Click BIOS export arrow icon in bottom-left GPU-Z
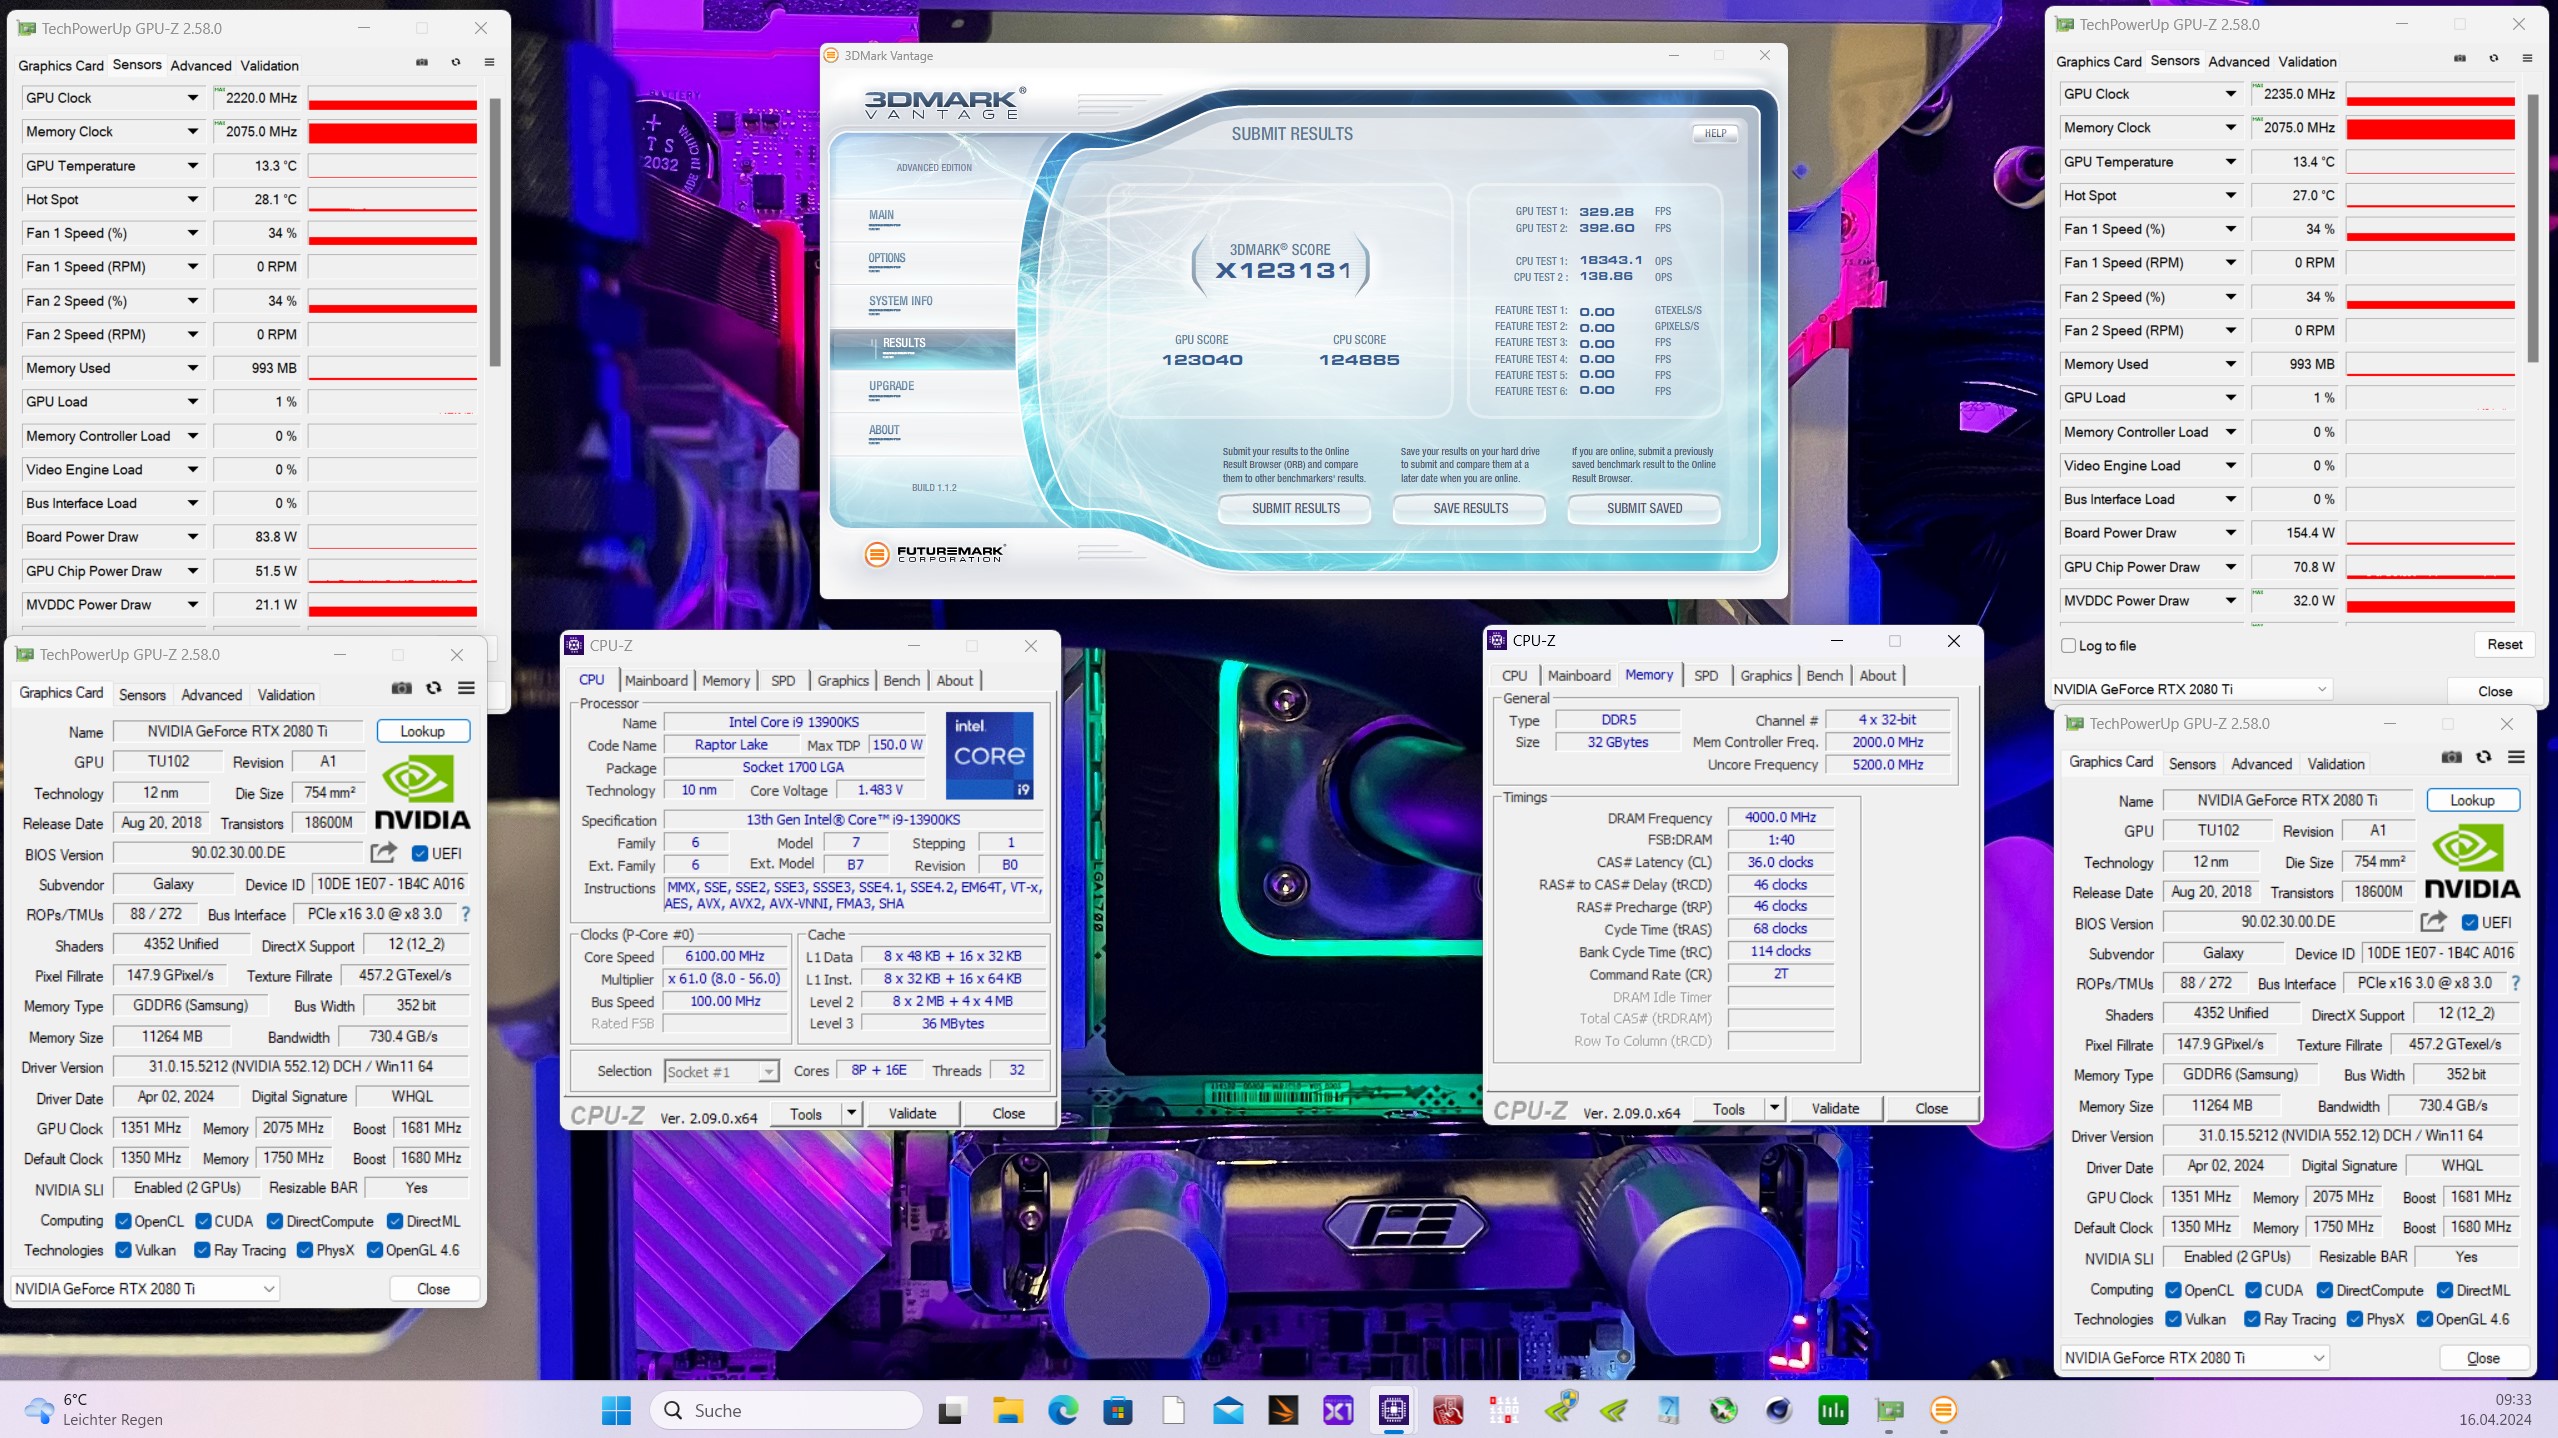 click(x=383, y=853)
